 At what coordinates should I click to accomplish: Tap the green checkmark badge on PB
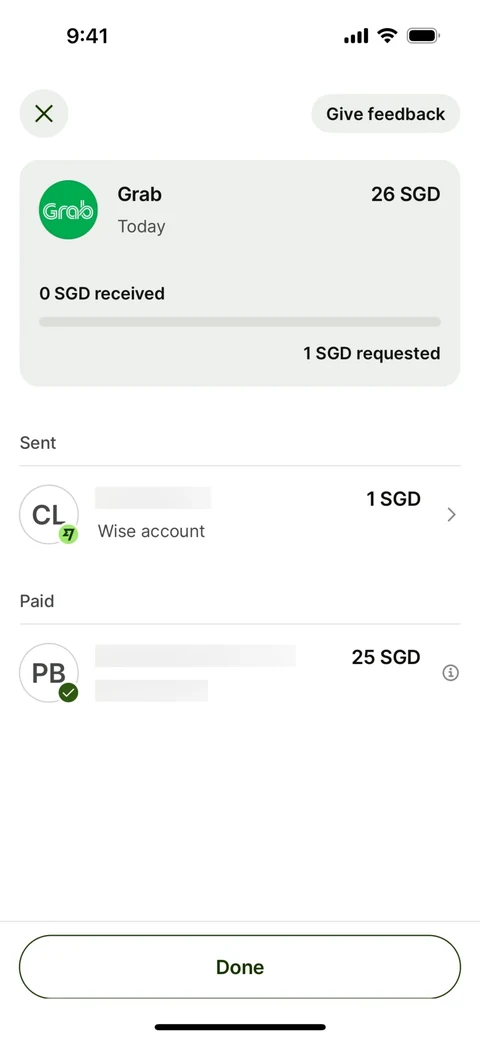click(68, 693)
